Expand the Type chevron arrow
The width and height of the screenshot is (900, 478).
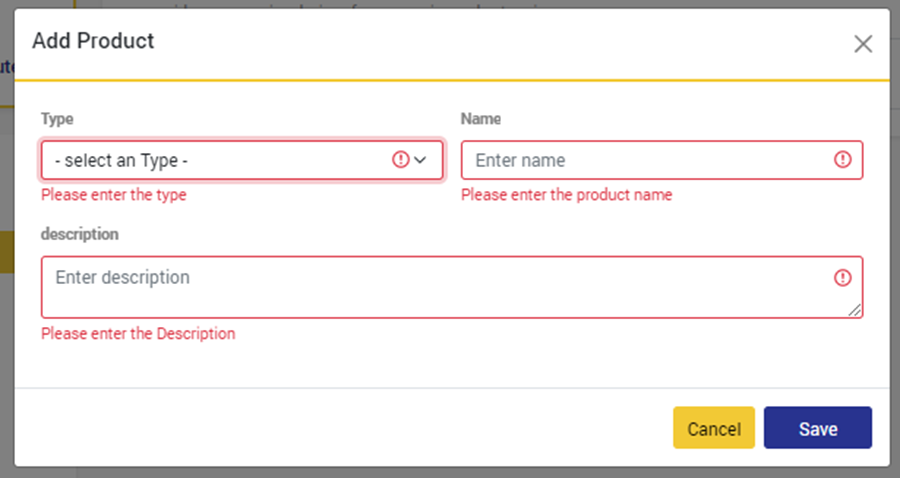click(x=421, y=159)
